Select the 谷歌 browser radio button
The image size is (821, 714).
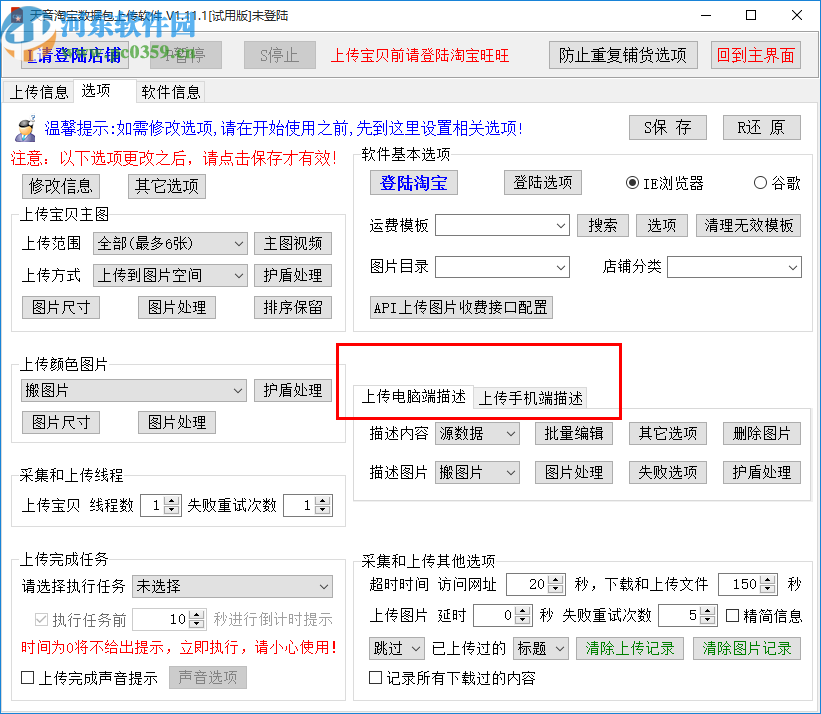761,181
